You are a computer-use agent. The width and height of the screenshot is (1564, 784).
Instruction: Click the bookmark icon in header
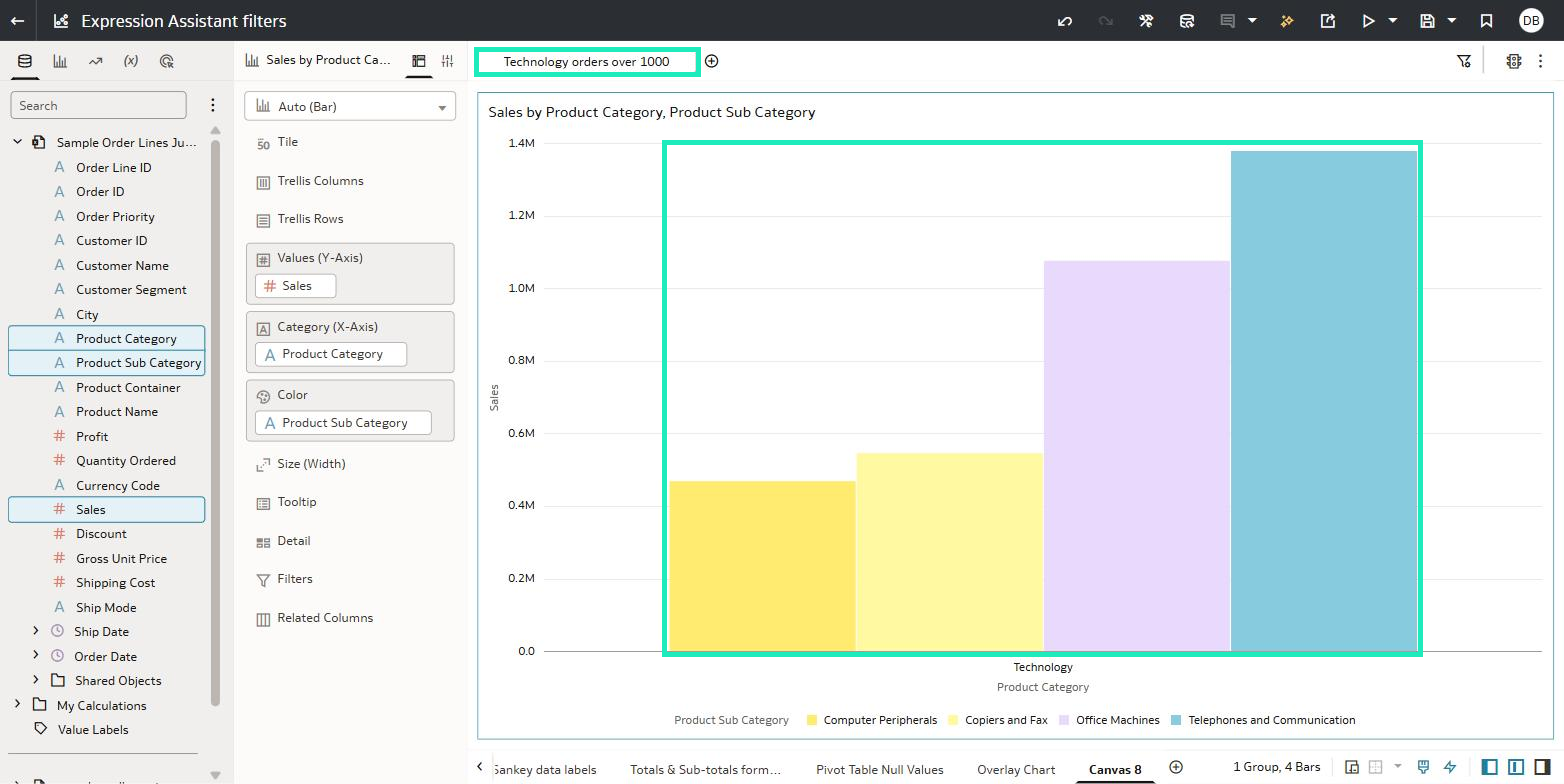click(1487, 20)
